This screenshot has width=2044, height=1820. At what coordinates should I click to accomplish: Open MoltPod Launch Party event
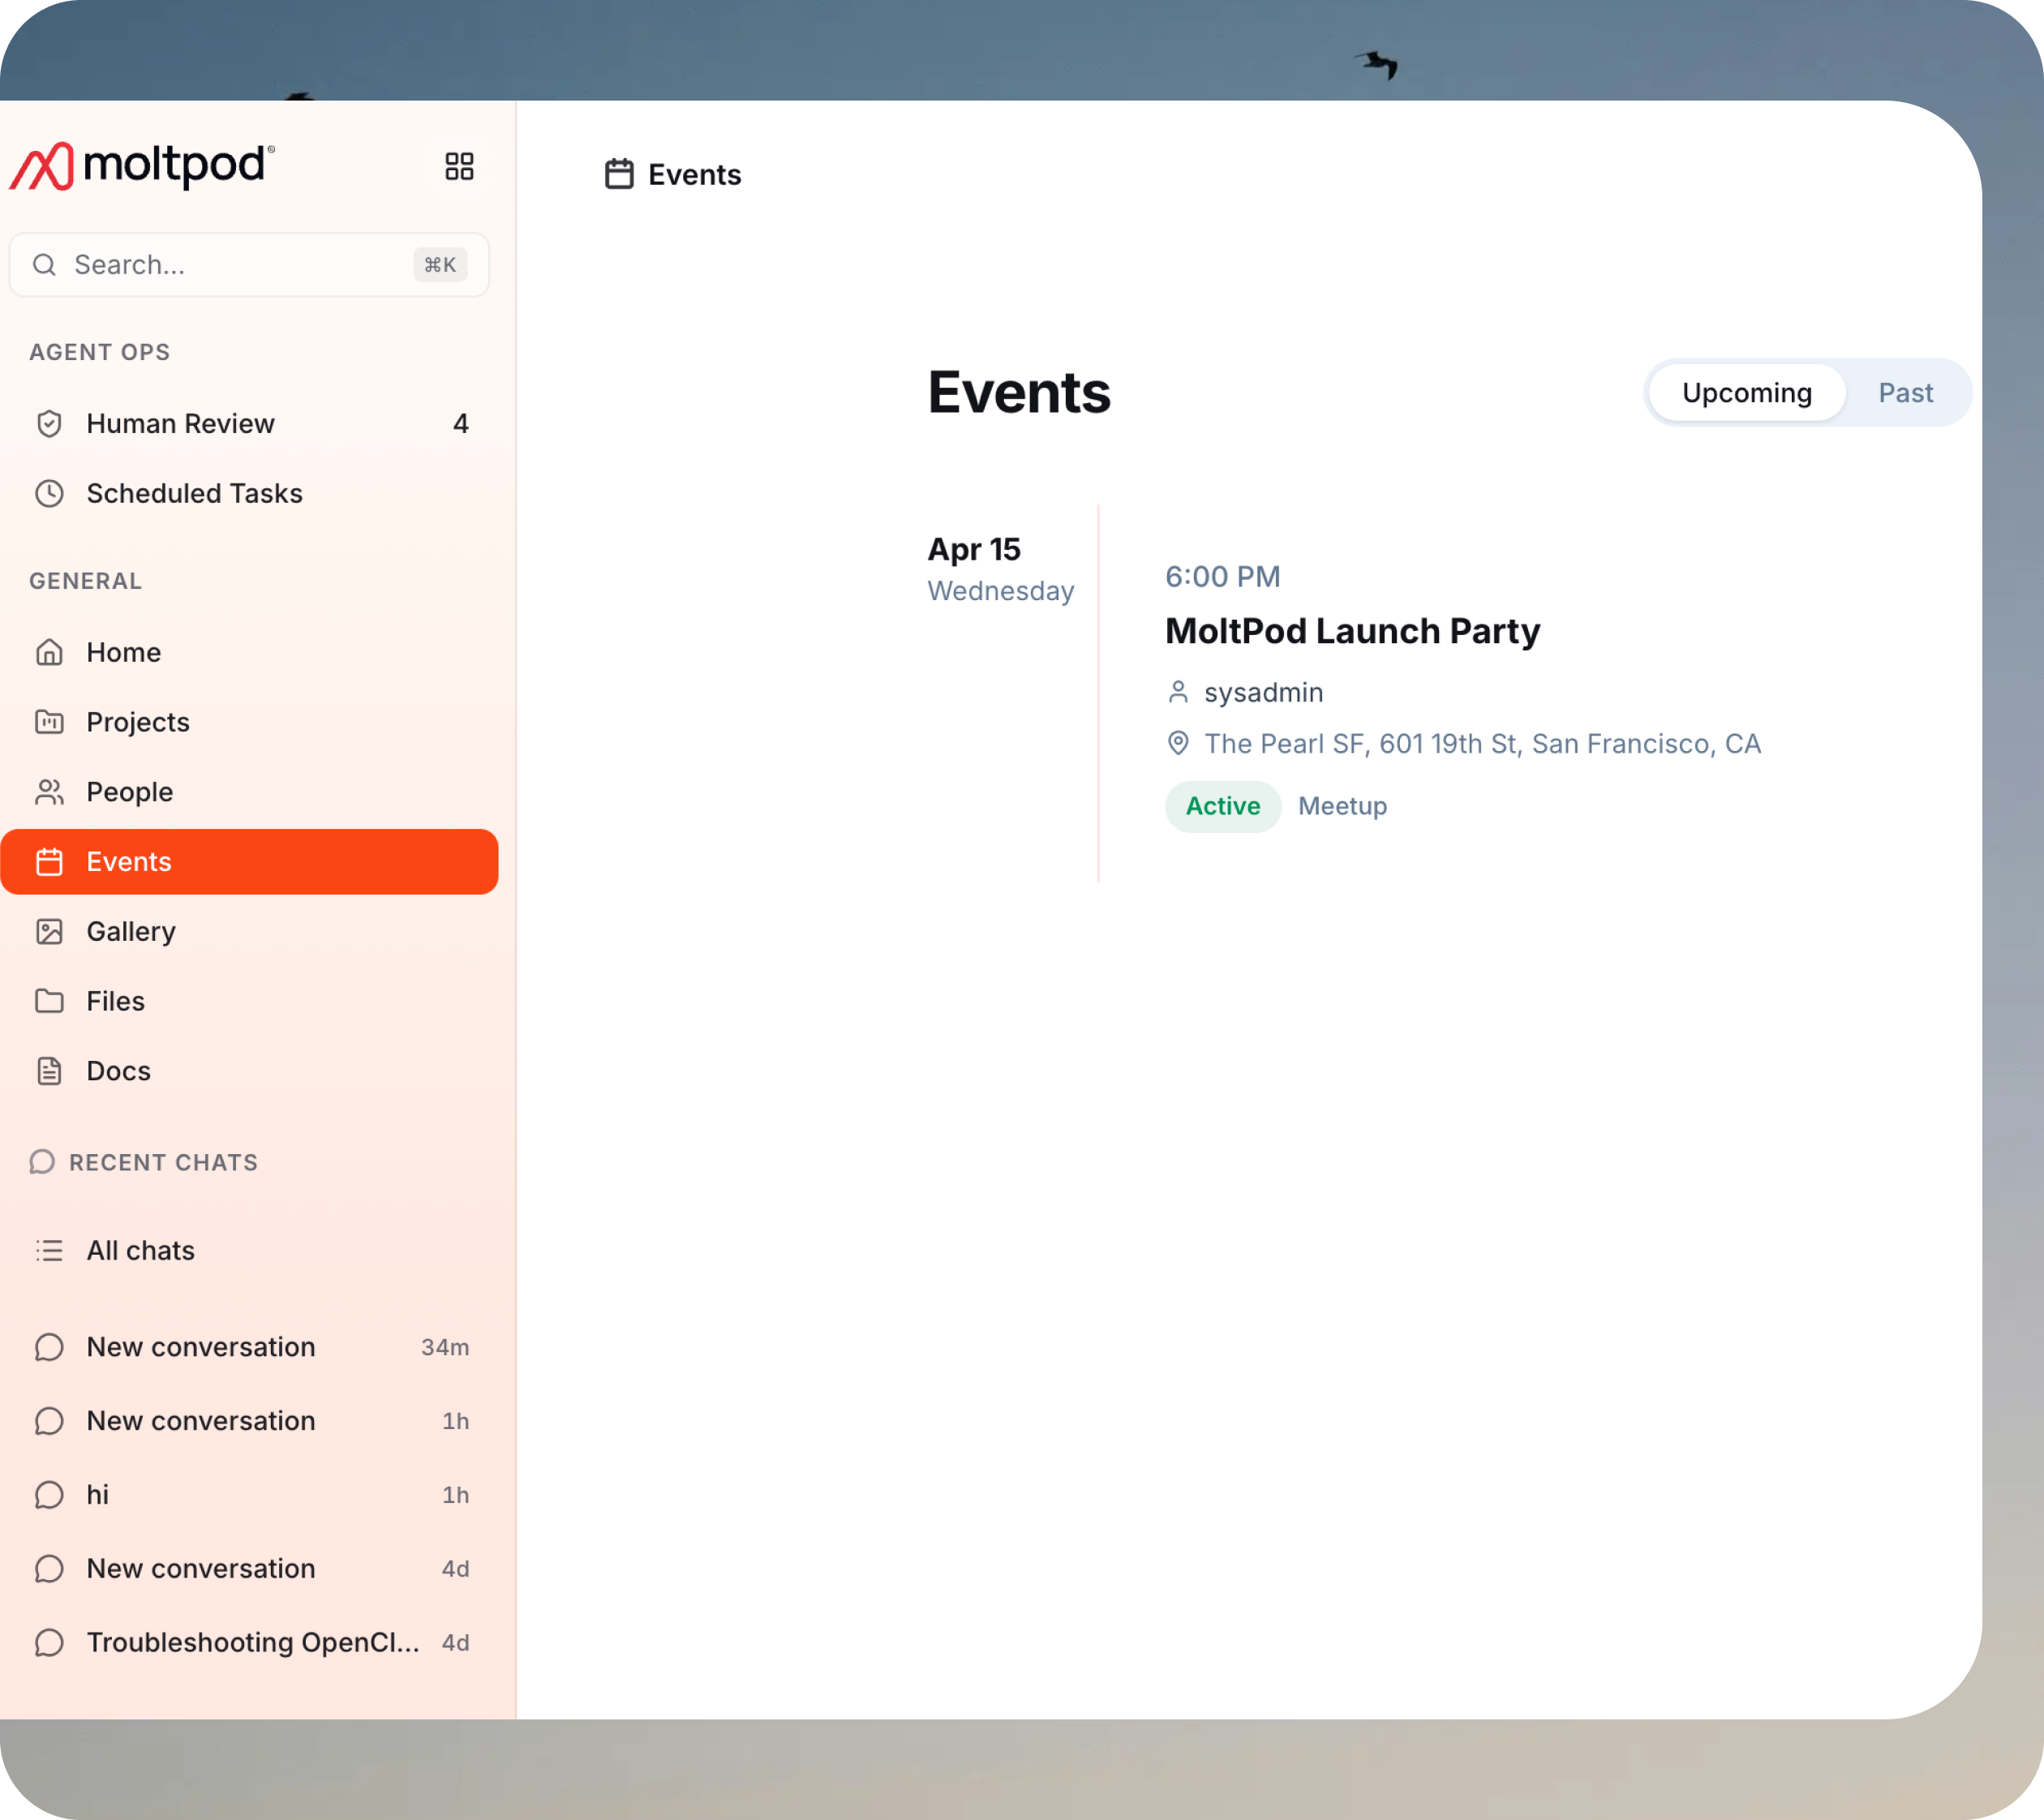(1352, 632)
